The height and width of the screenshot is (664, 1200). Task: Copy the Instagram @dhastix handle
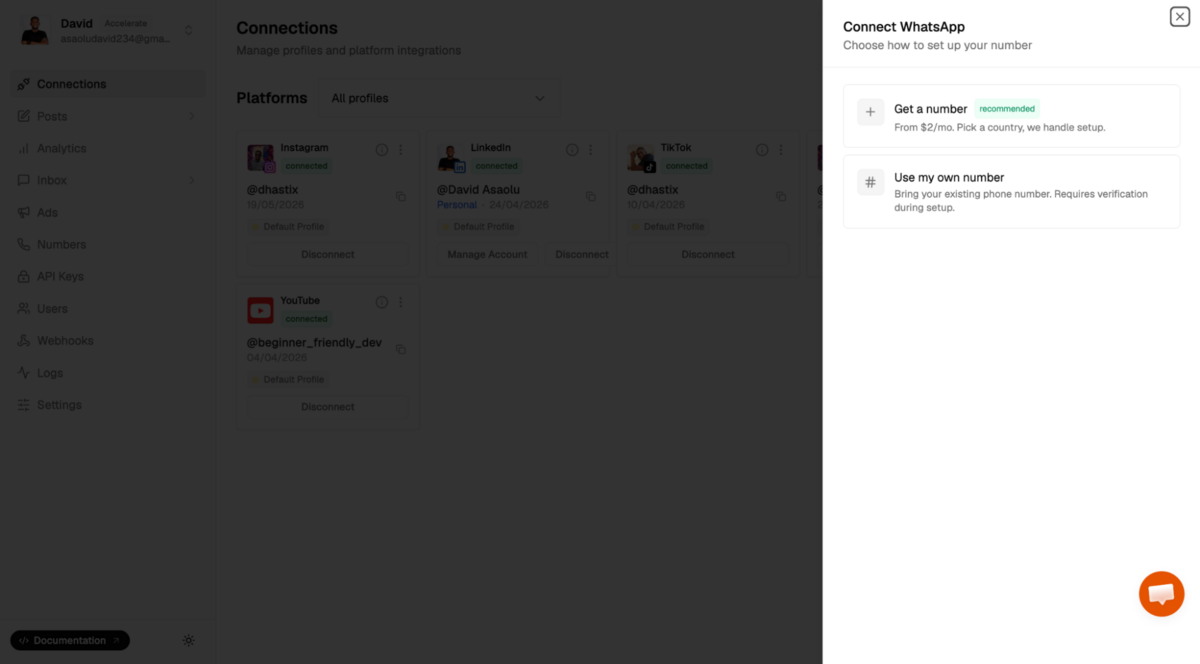click(x=401, y=197)
